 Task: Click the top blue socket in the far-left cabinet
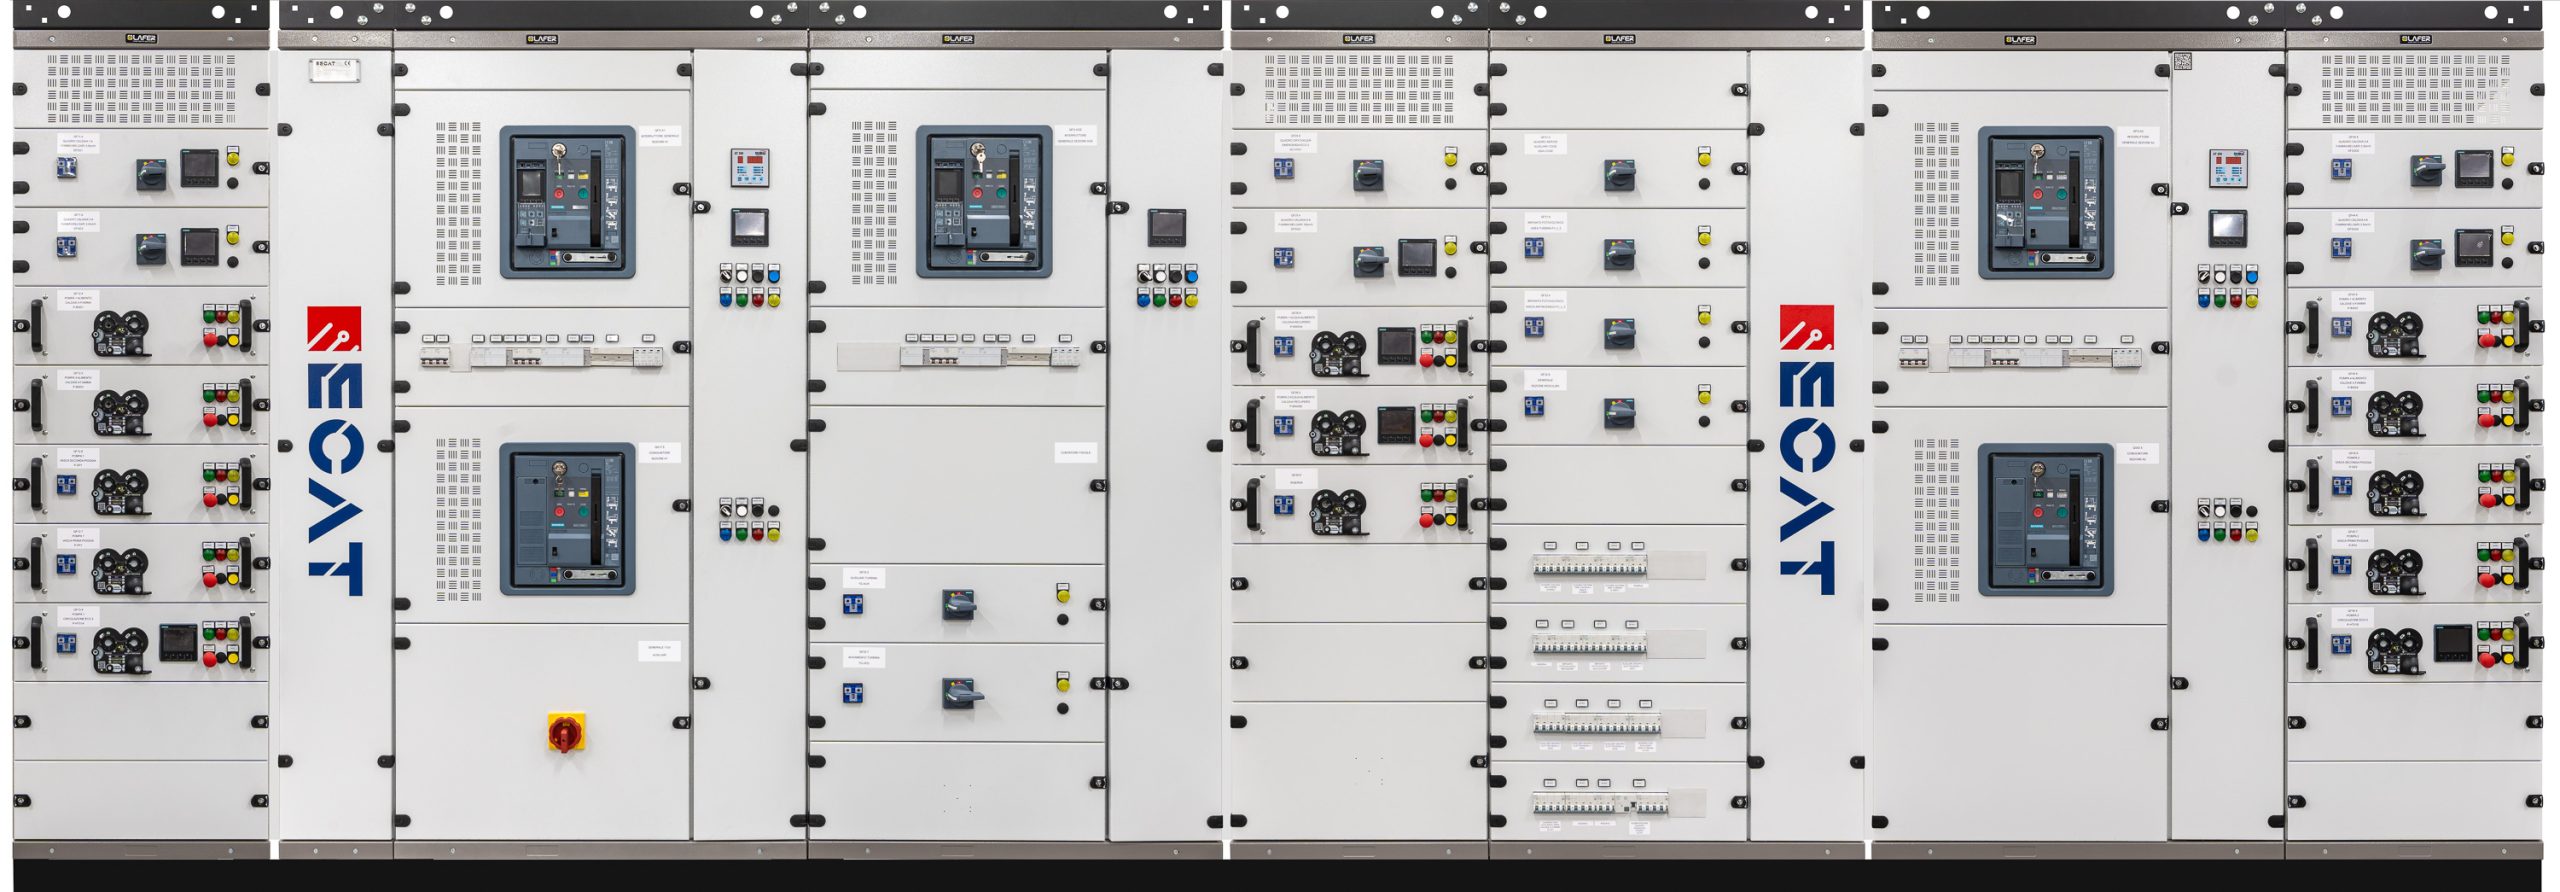tap(66, 167)
